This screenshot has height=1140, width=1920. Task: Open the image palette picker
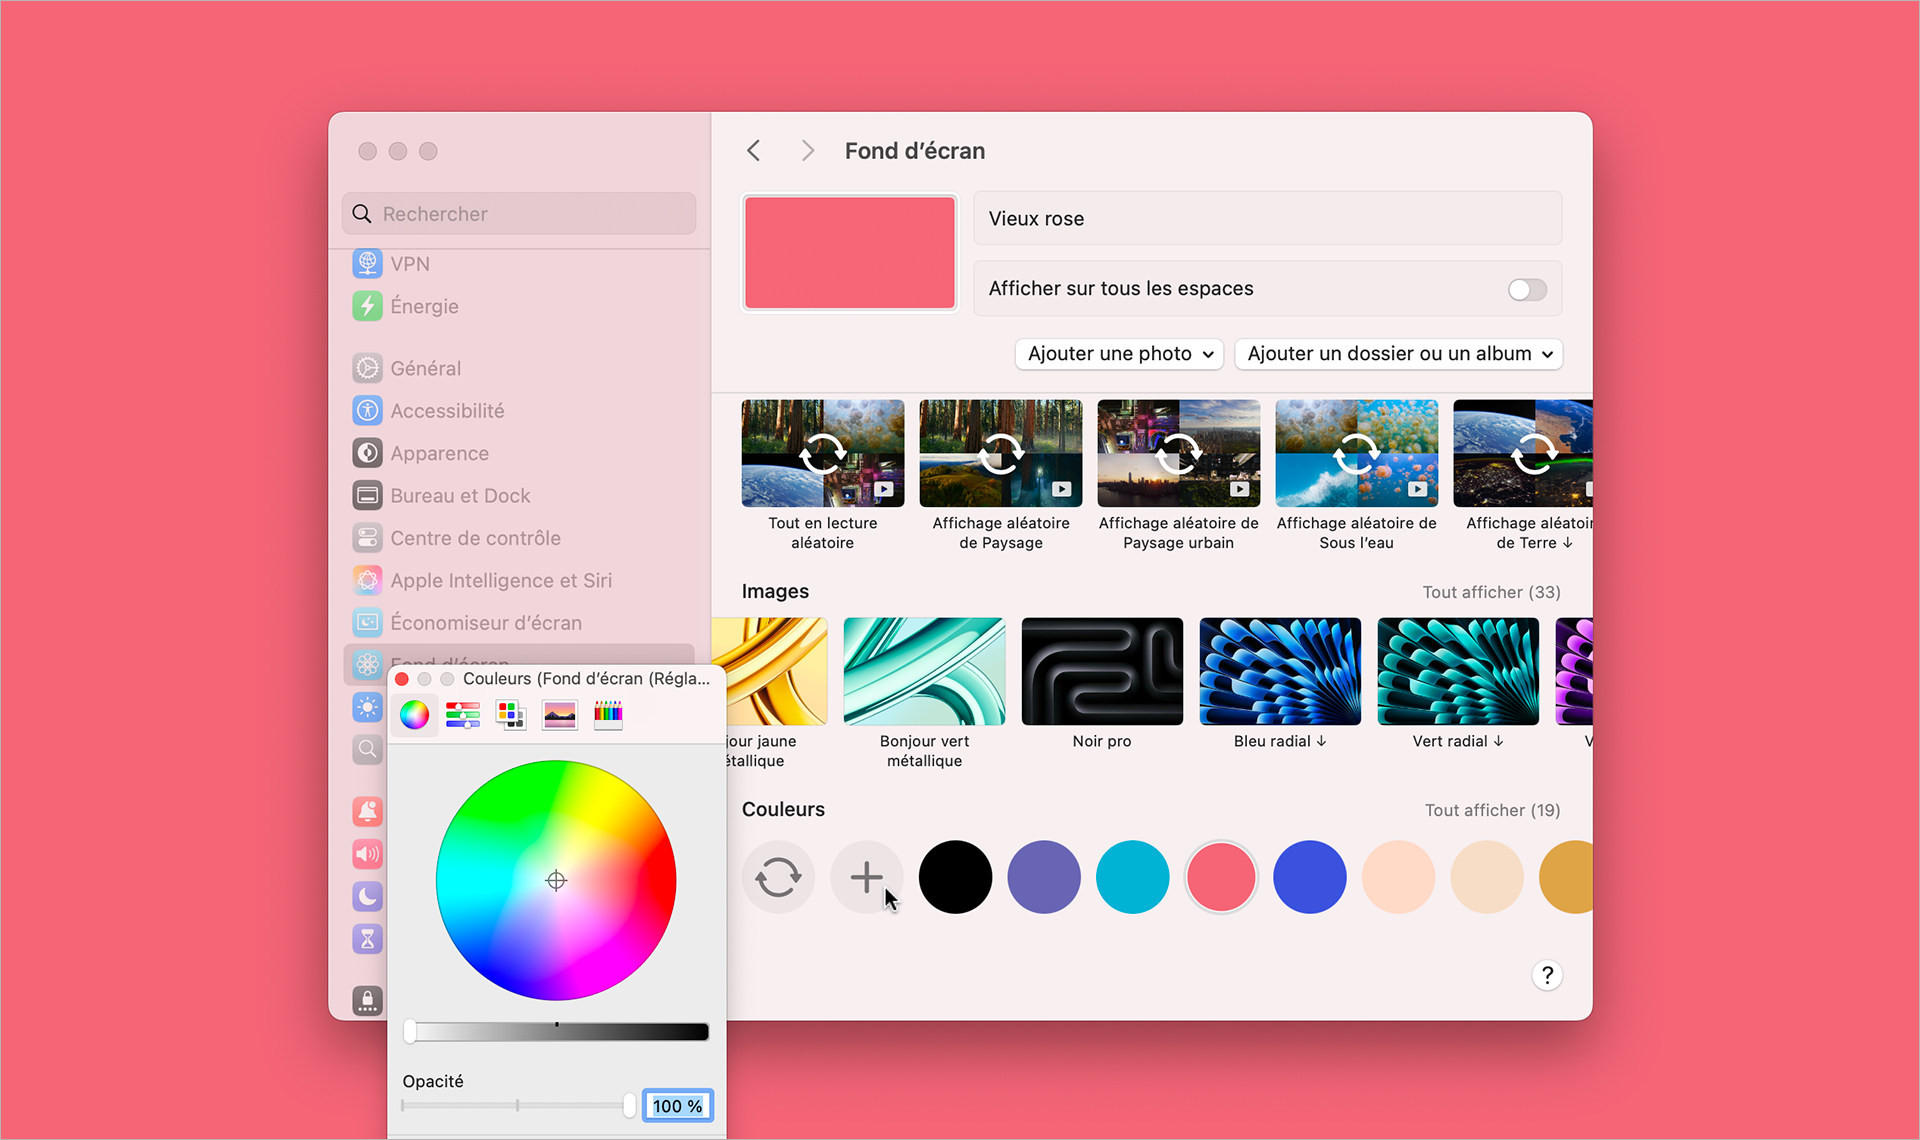pos(559,714)
